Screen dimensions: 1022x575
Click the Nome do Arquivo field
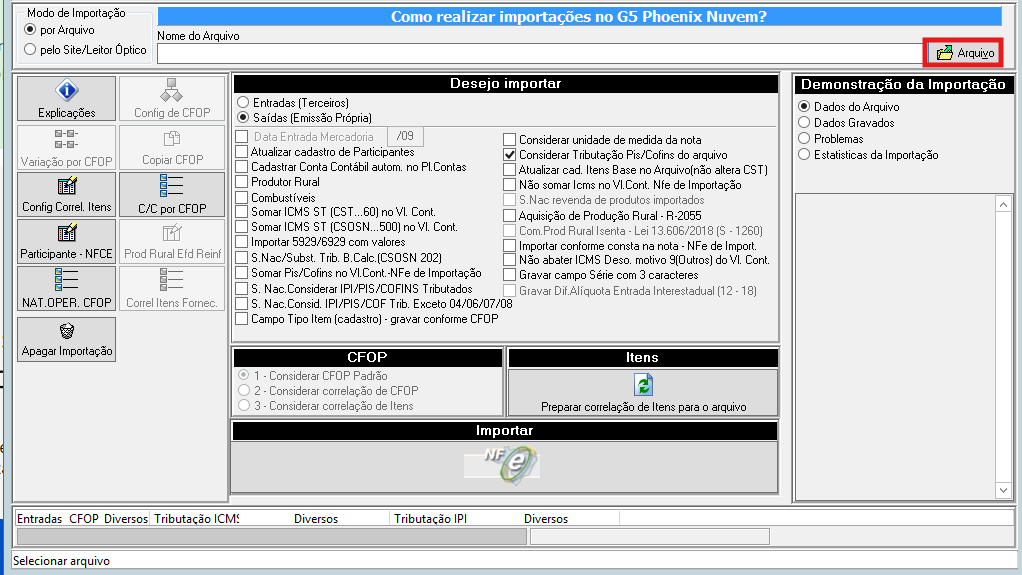[538, 53]
